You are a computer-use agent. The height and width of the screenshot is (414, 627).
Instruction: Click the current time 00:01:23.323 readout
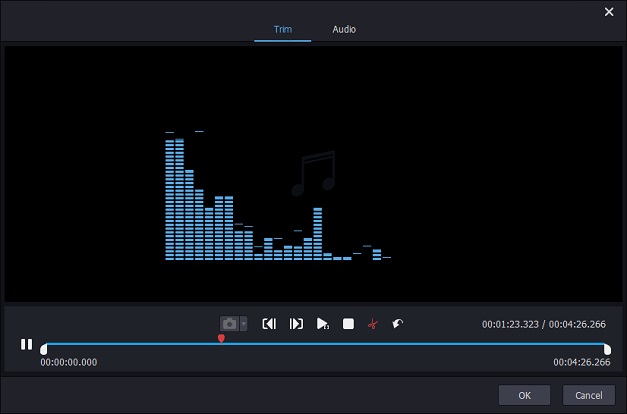pyautogui.click(x=510, y=324)
